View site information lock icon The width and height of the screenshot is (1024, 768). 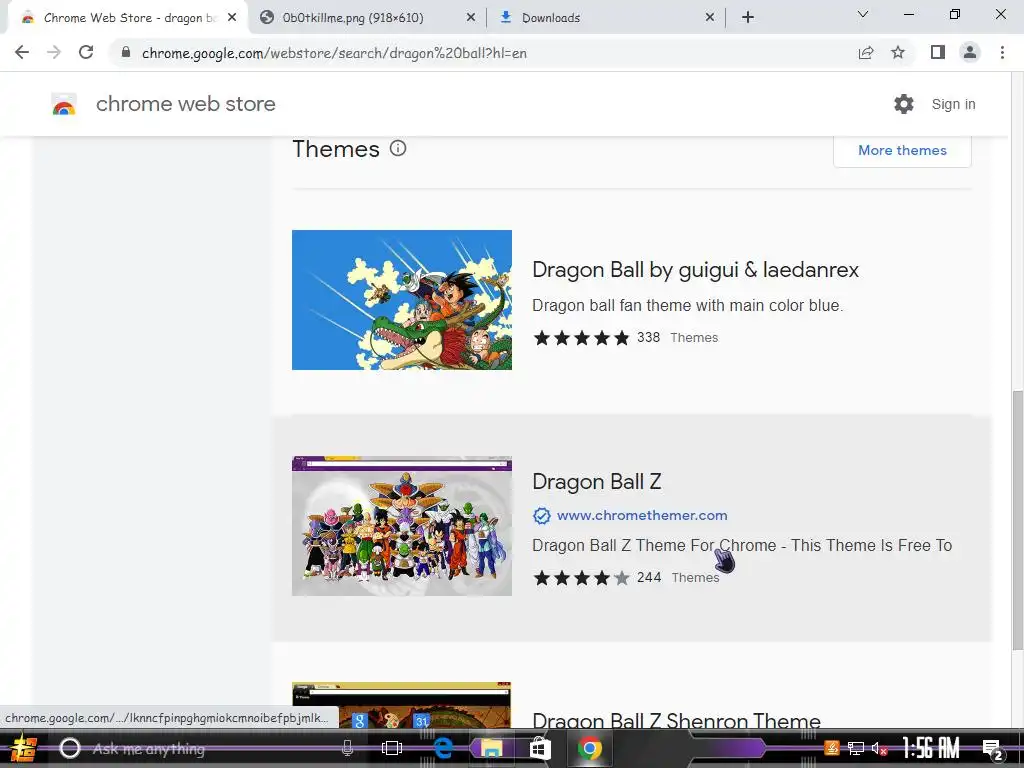(x=126, y=52)
